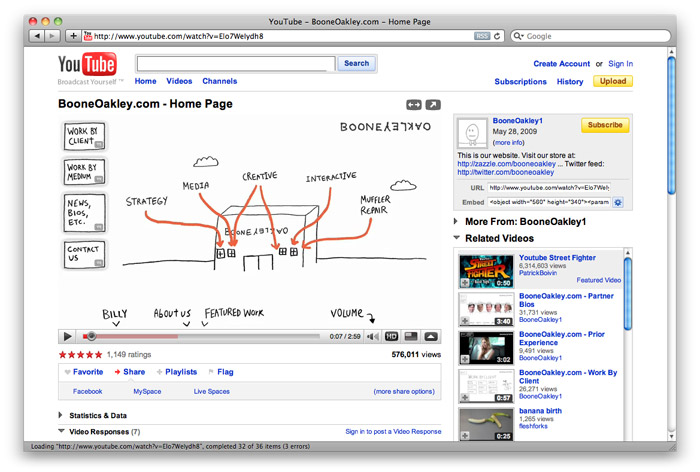Viewport: 700px width, 472px height.
Task: Toggle HD quality on the player
Action: pos(392,336)
